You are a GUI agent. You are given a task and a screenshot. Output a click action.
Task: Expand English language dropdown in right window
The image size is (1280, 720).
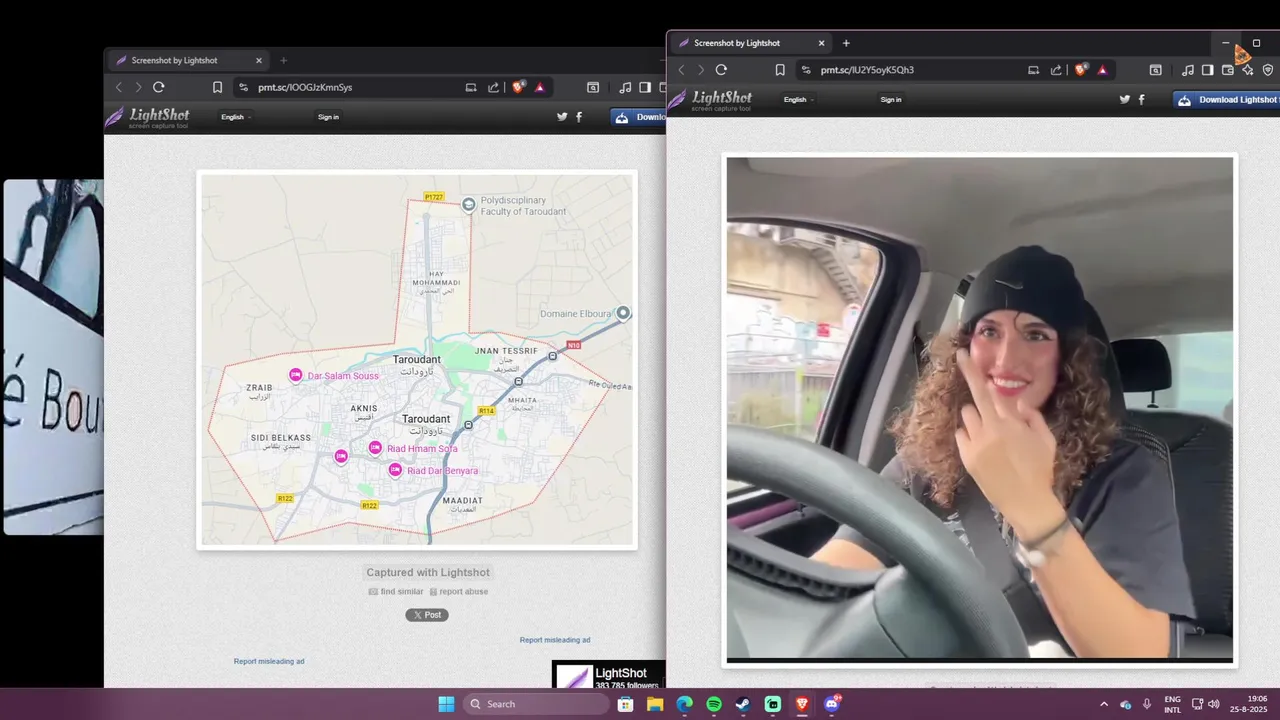(x=798, y=99)
